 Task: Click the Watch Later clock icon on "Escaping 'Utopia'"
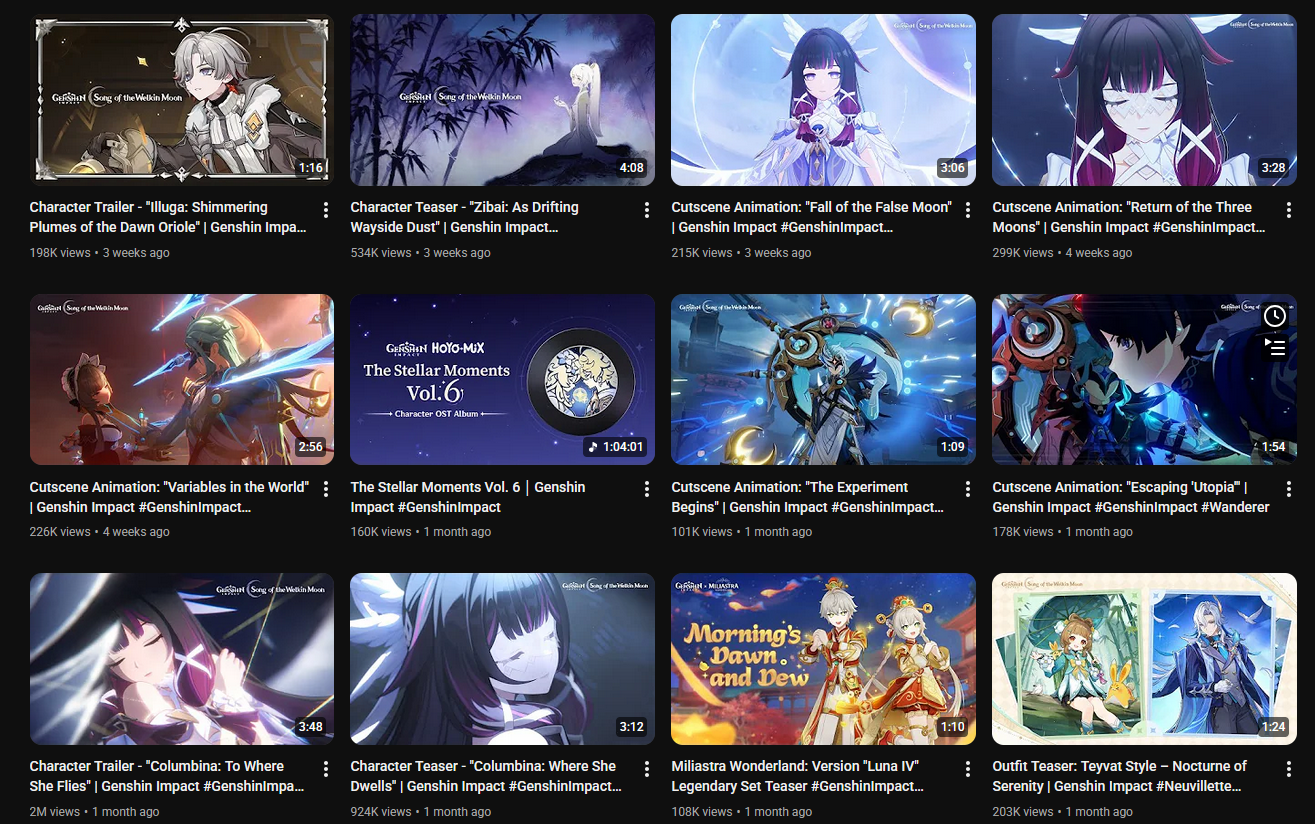[x=1274, y=316]
